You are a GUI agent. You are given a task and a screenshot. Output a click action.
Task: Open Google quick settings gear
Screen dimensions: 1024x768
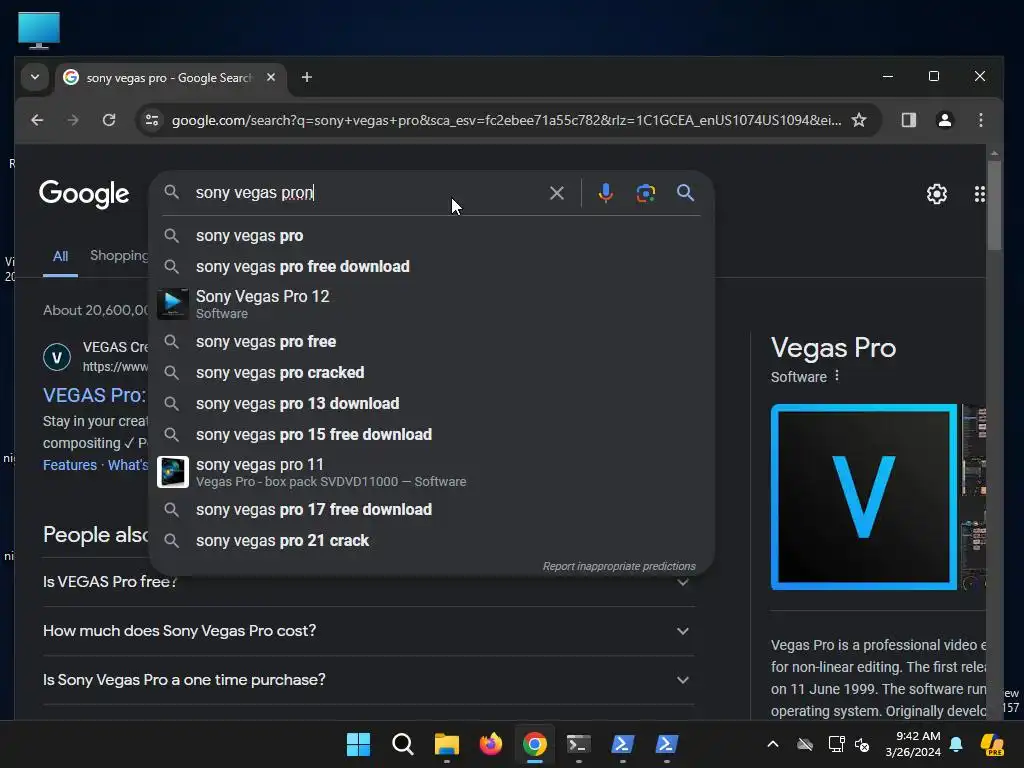[936, 194]
